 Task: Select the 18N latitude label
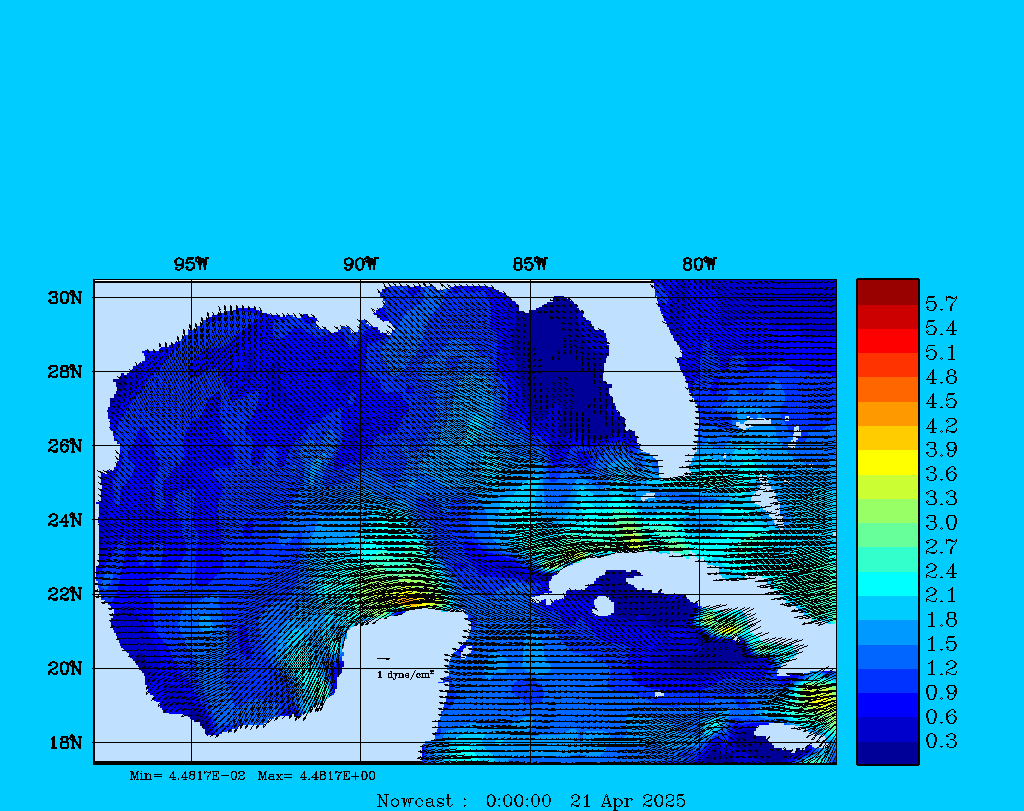coord(63,742)
